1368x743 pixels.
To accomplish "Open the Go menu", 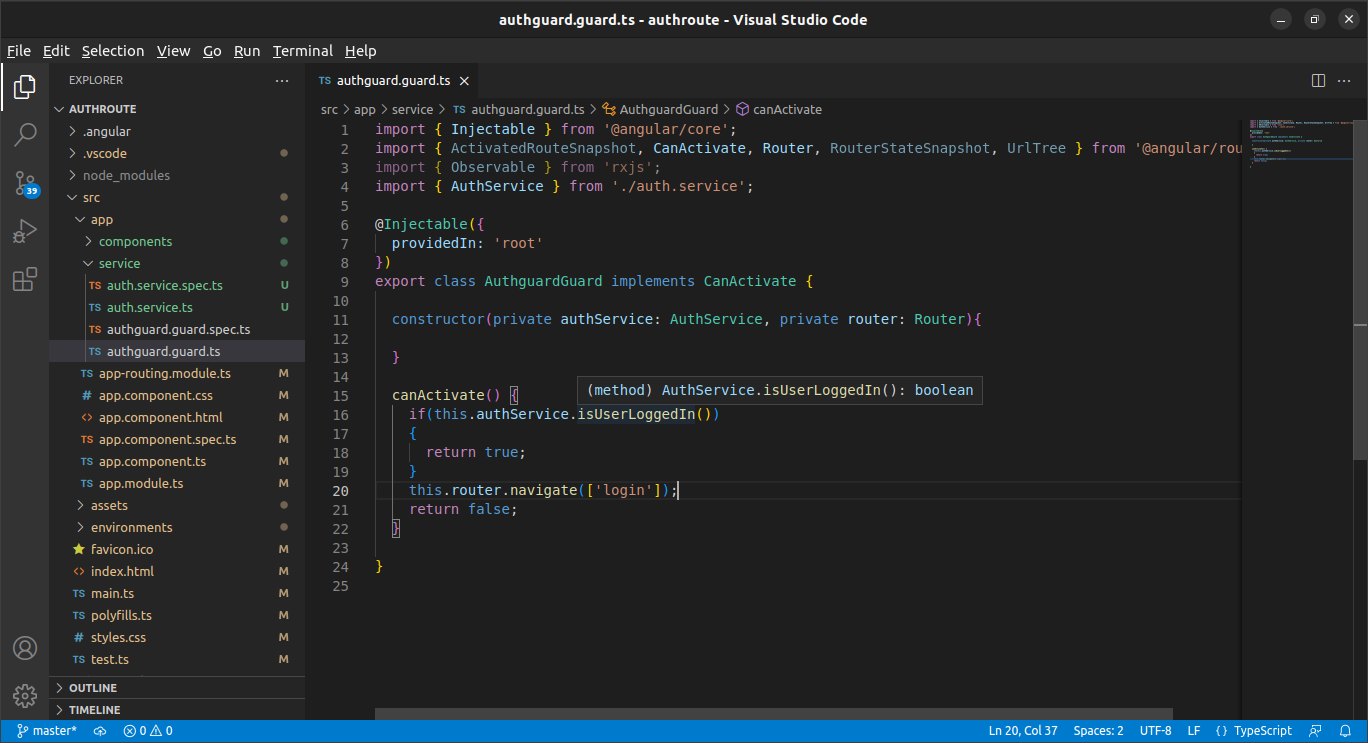I will (212, 51).
